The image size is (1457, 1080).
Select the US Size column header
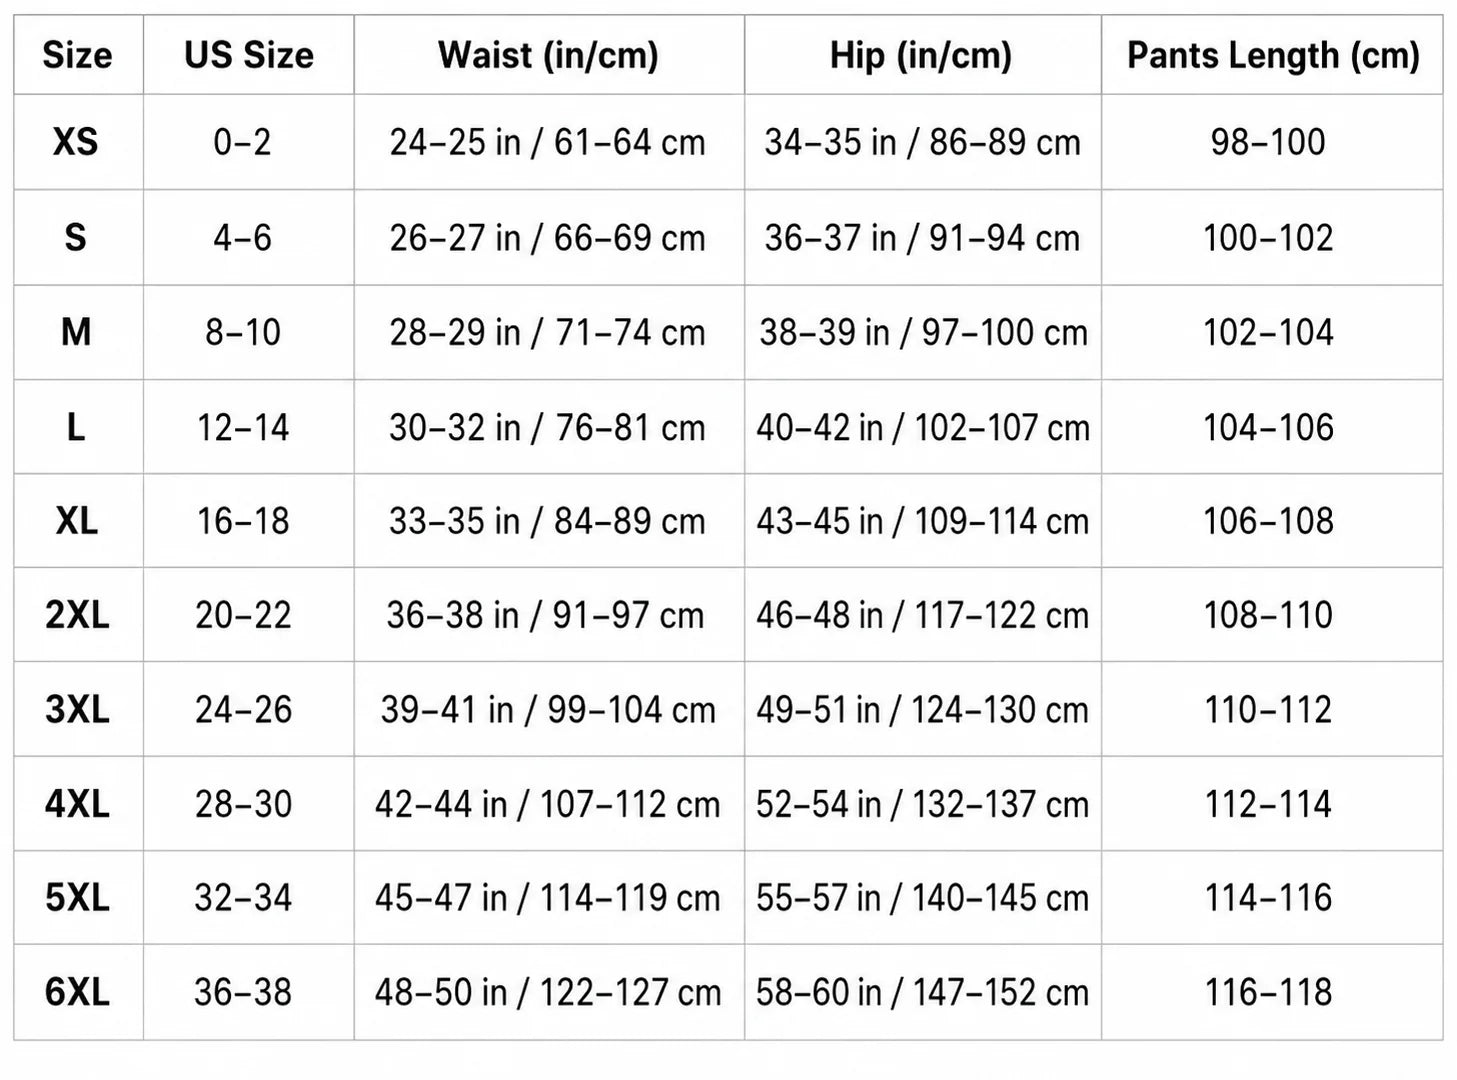[249, 55]
